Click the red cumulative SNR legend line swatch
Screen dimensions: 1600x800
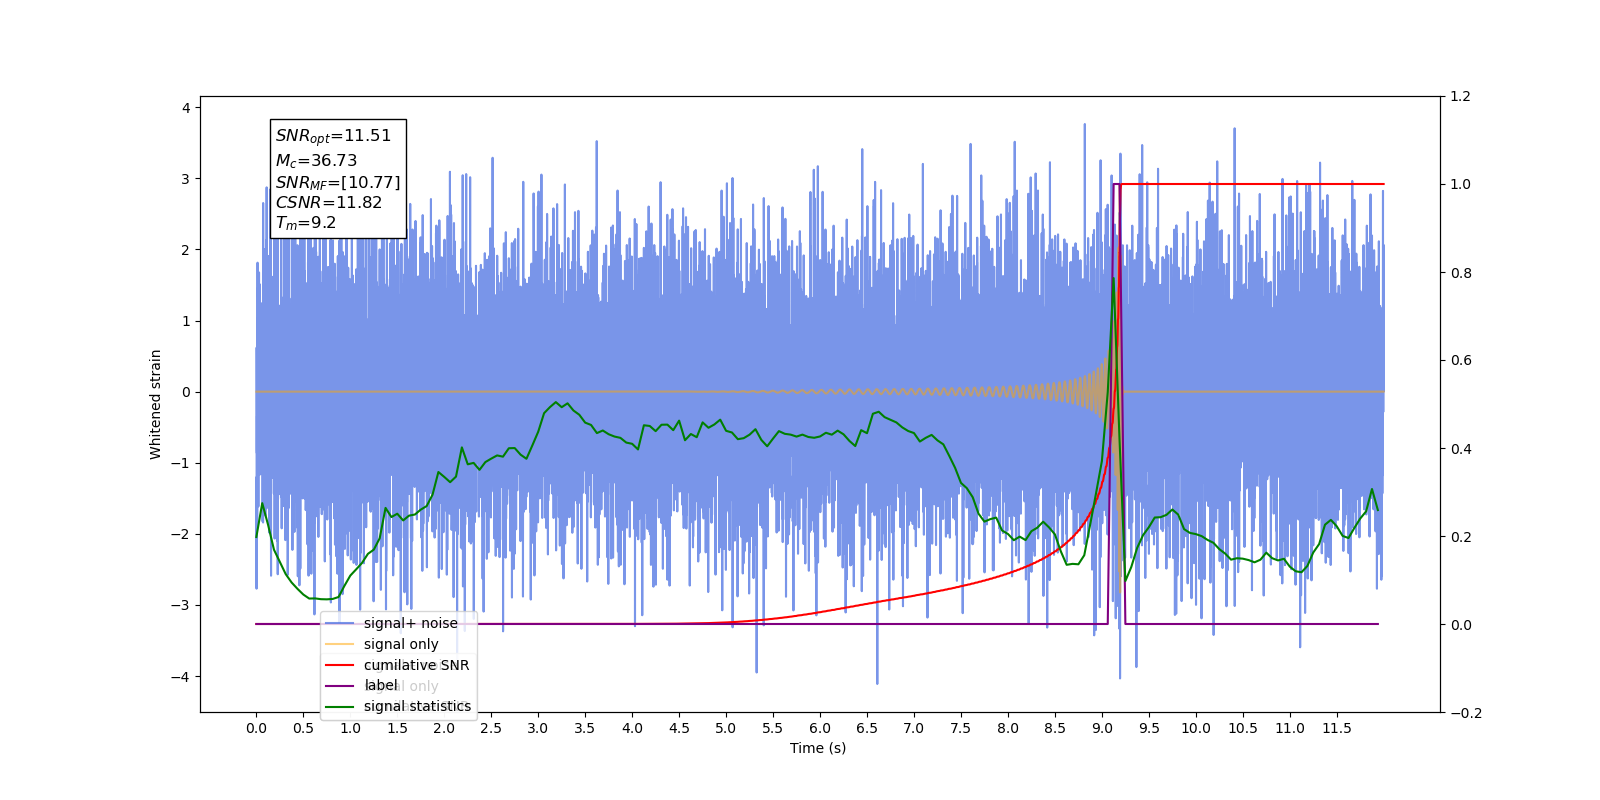coord(340,665)
